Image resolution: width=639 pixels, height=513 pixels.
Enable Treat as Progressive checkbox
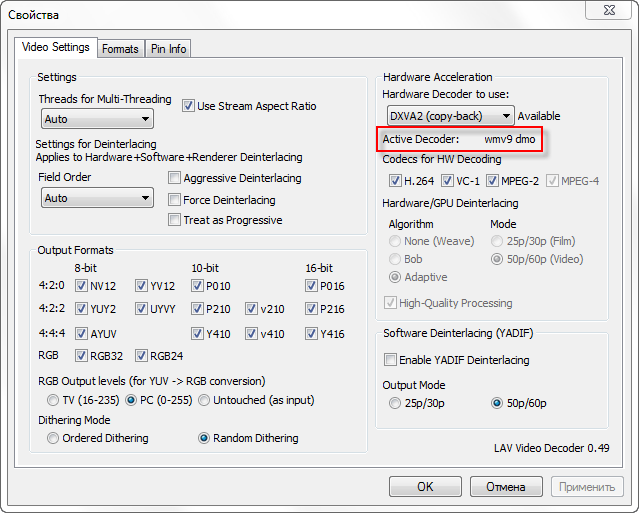click(175, 220)
